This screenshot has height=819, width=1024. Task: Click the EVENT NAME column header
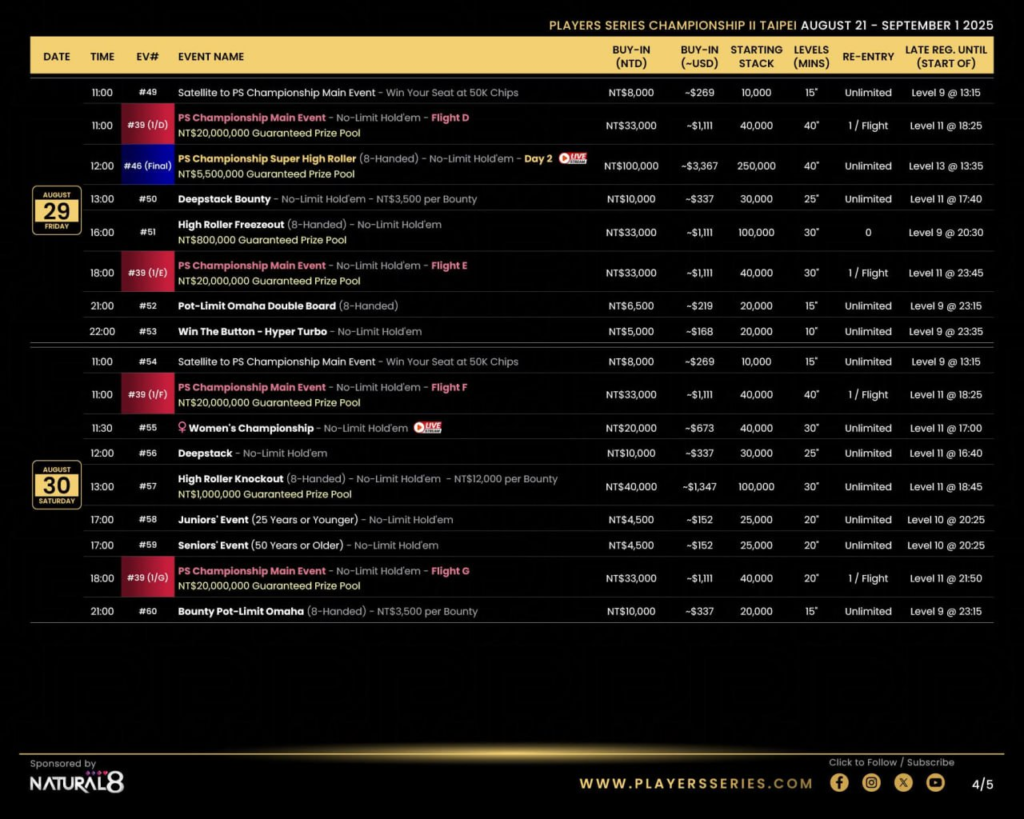213,57
